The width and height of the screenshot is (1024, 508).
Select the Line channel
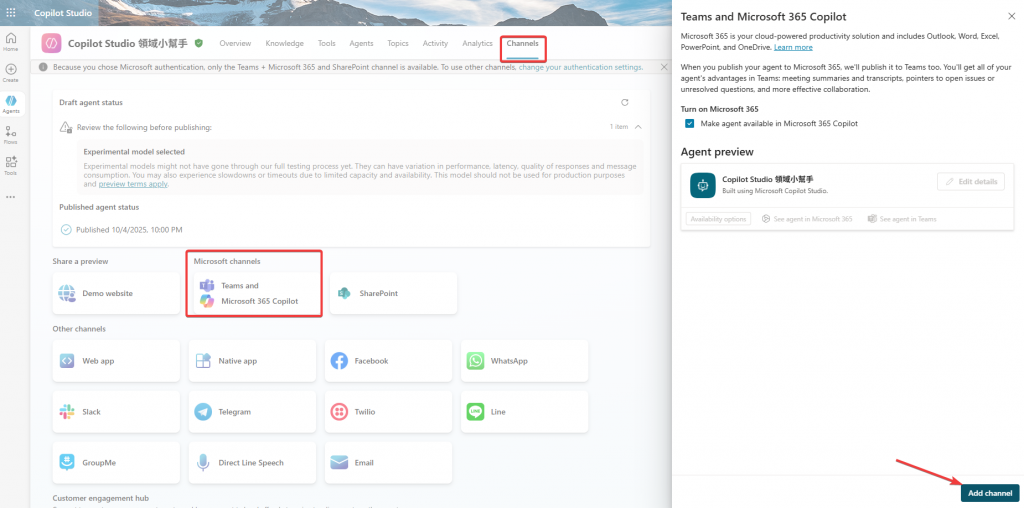click(524, 411)
